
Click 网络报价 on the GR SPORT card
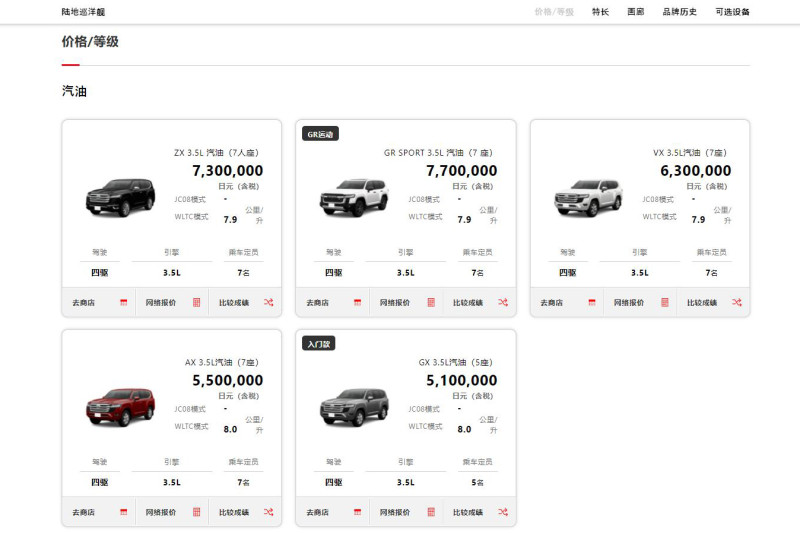(395, 302)
